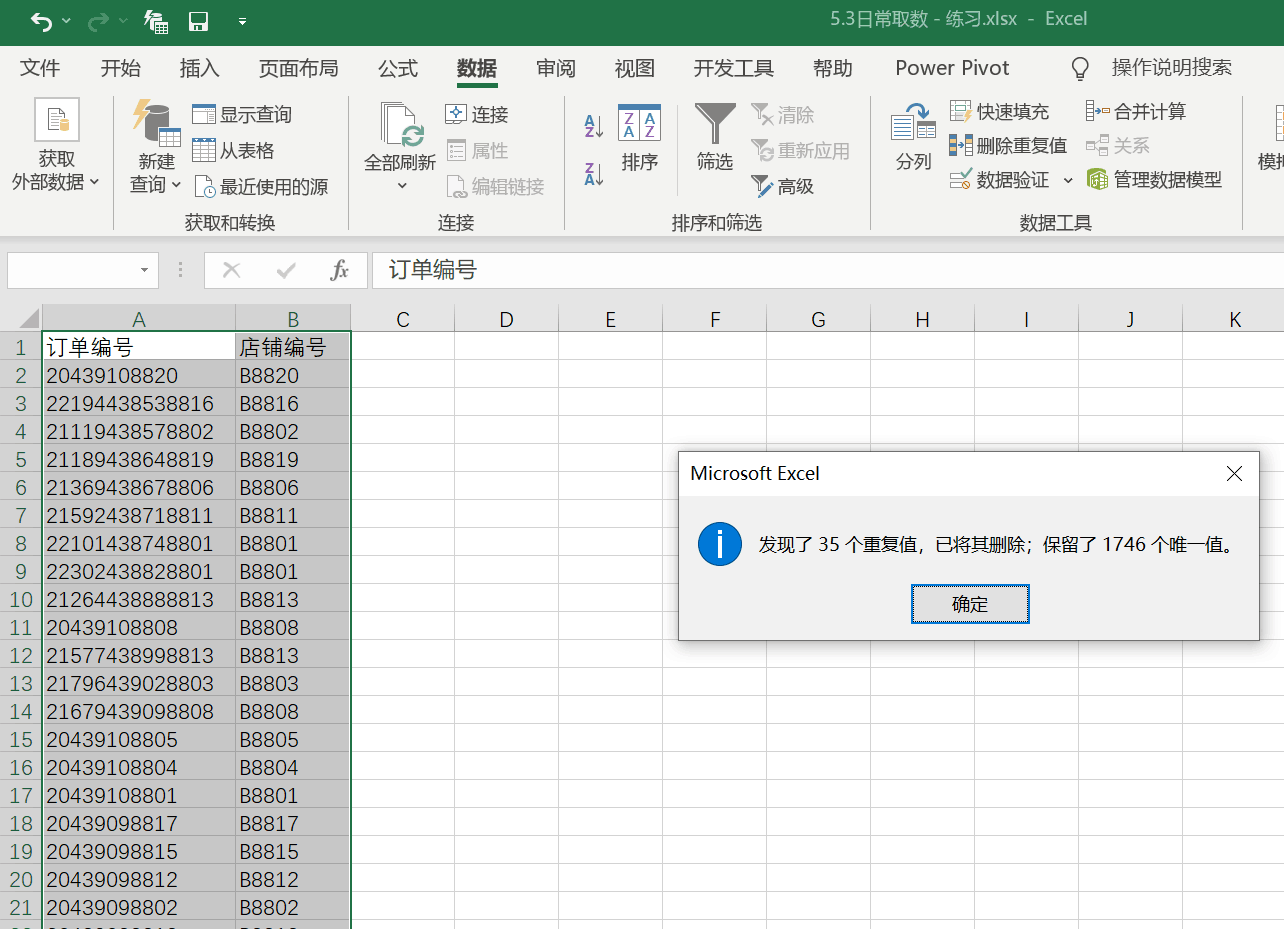
Task: Click the fx insert function icon
Action: pyautogui.click(x=340, y=270)
